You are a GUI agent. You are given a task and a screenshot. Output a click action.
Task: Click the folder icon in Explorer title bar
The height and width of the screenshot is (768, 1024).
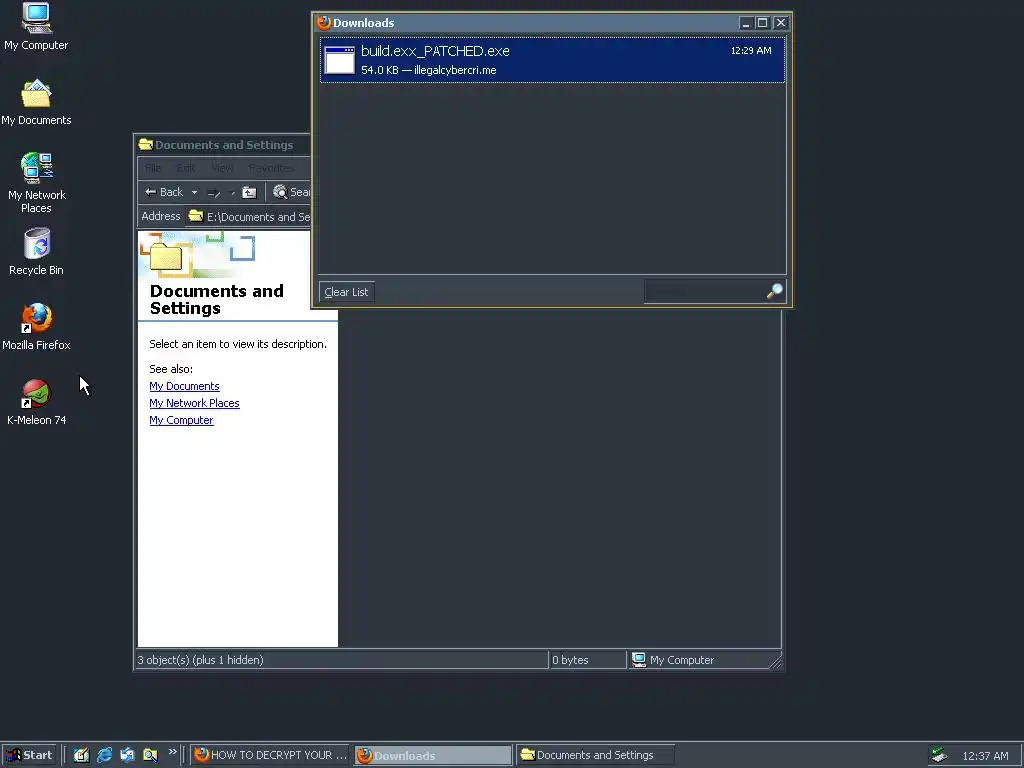146,144
